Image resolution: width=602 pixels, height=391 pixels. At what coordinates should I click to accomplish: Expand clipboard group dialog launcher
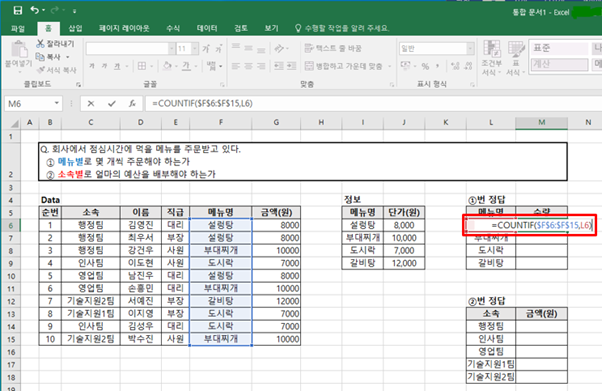click(79, 84)
